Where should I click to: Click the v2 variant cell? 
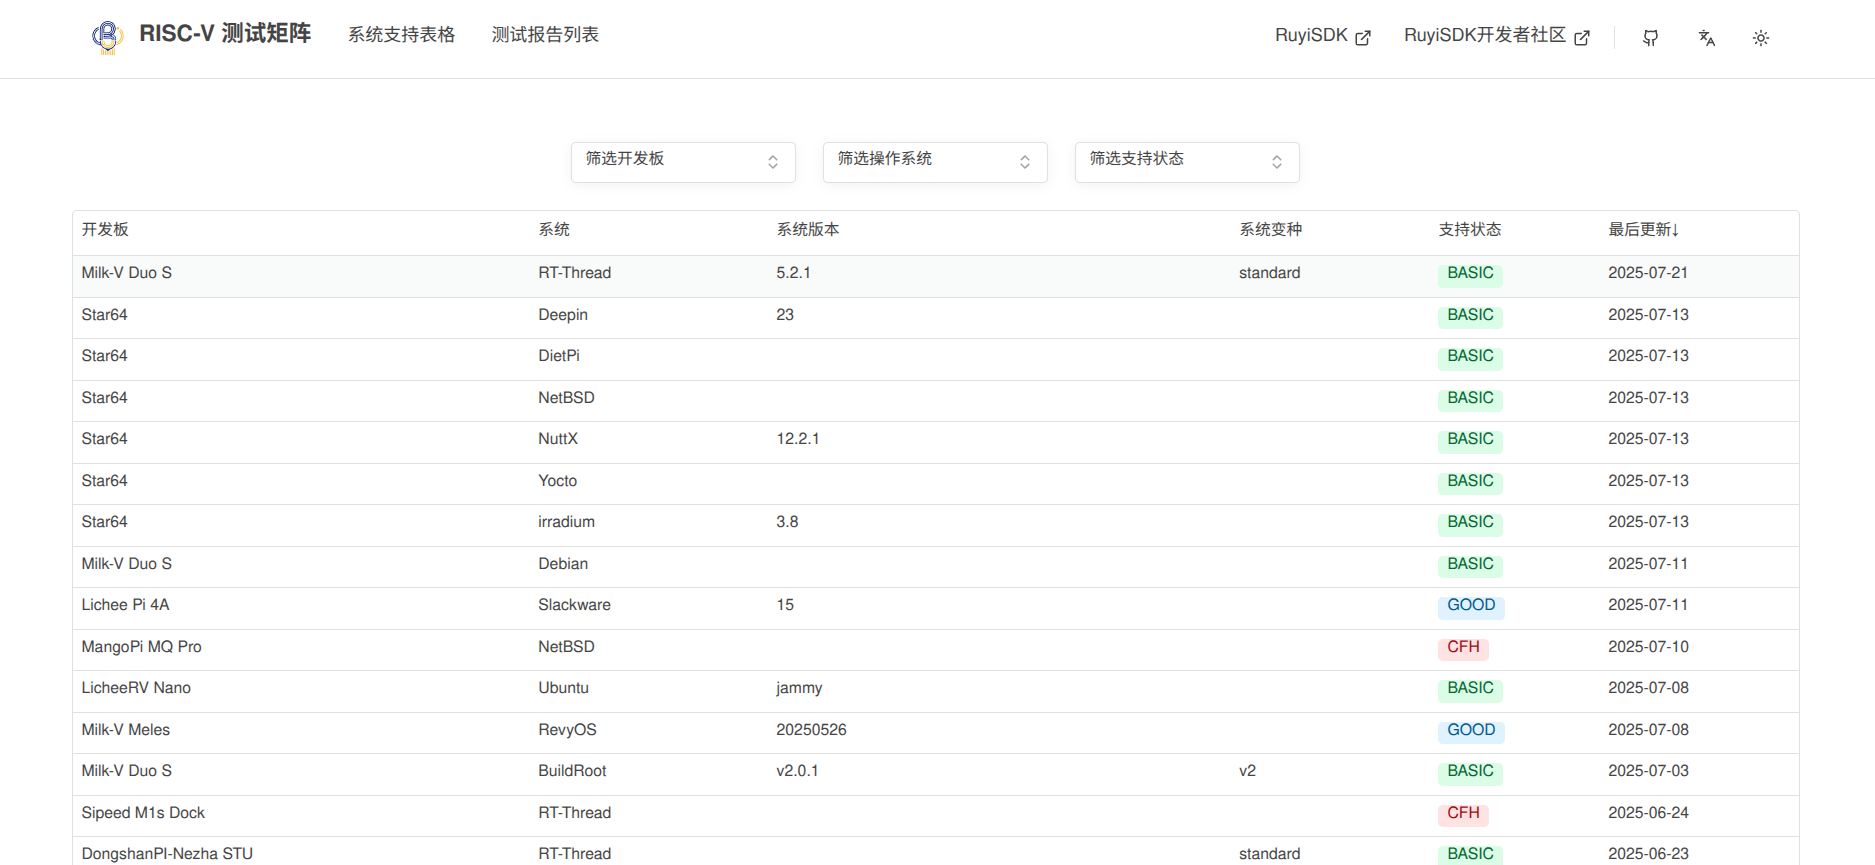pos(1247,771)
